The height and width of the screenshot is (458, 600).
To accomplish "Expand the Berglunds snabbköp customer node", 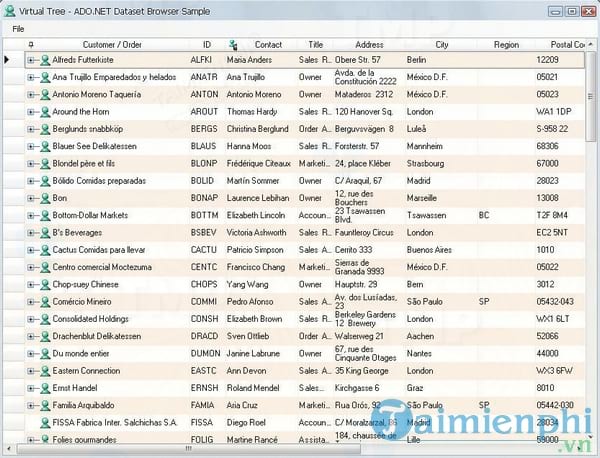I will tap(32, 129).
